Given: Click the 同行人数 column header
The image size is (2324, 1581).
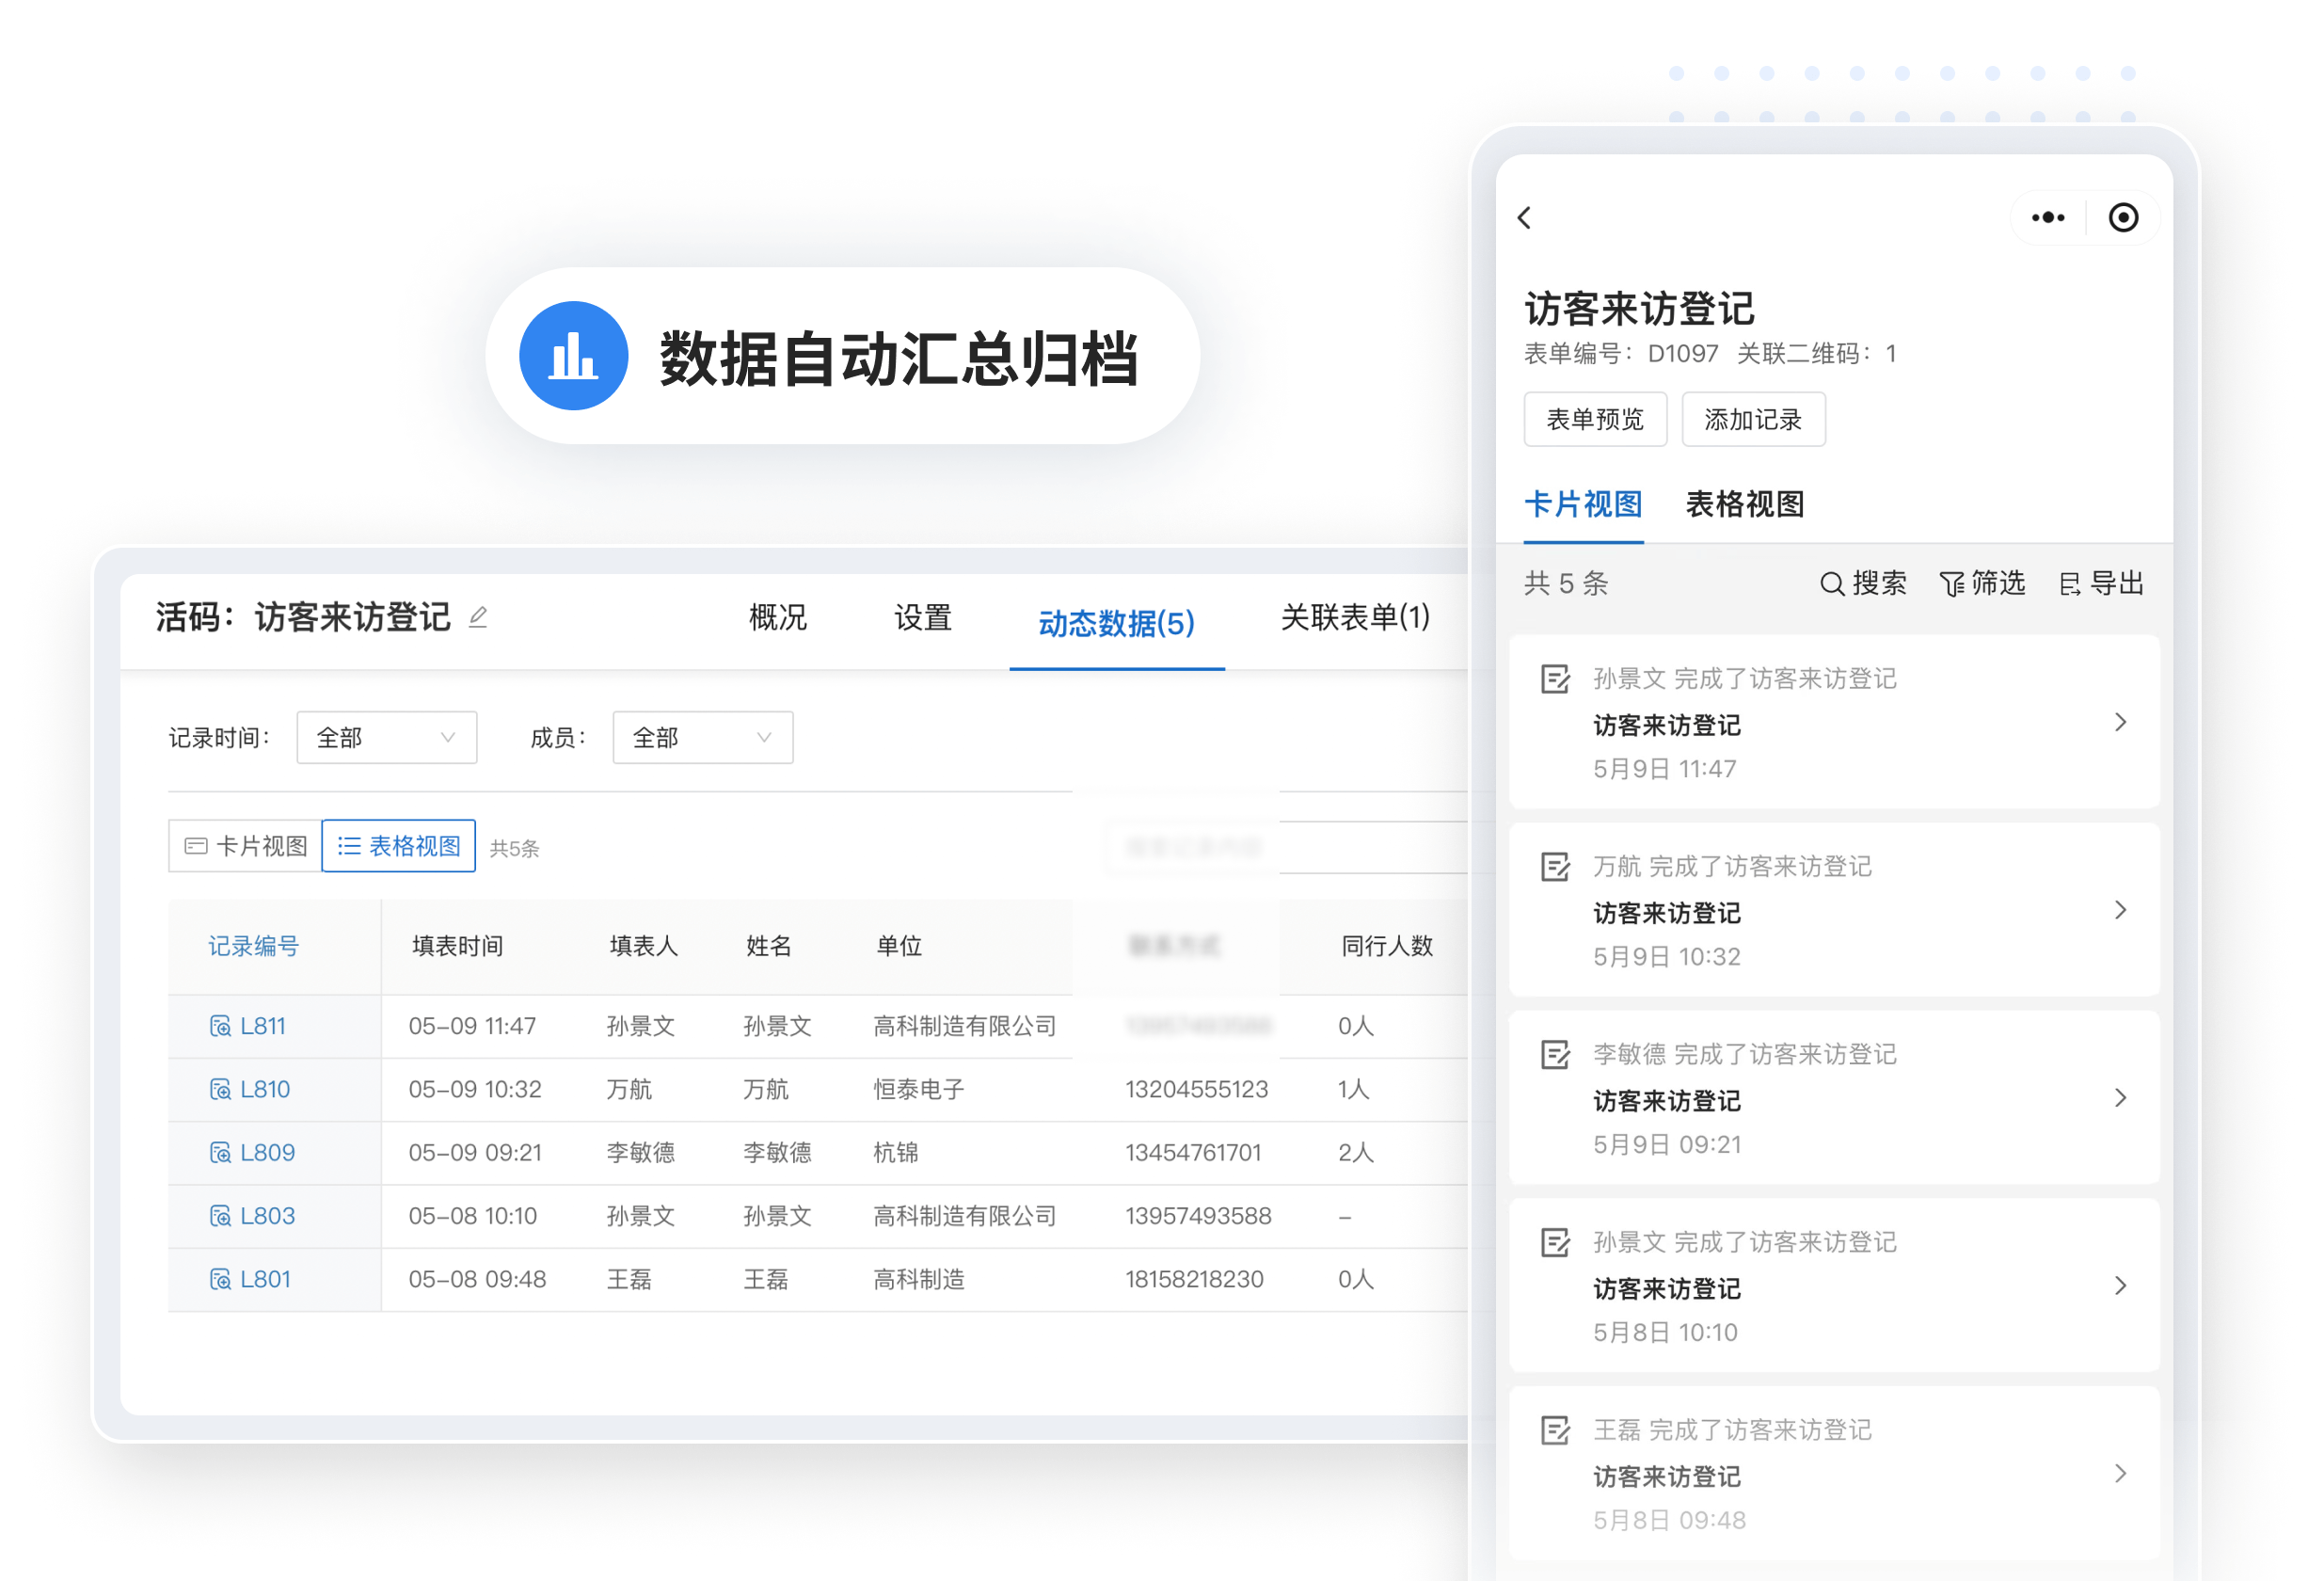Looking at the screenshot, I should pyautogui.click(x=1387, y=946).
